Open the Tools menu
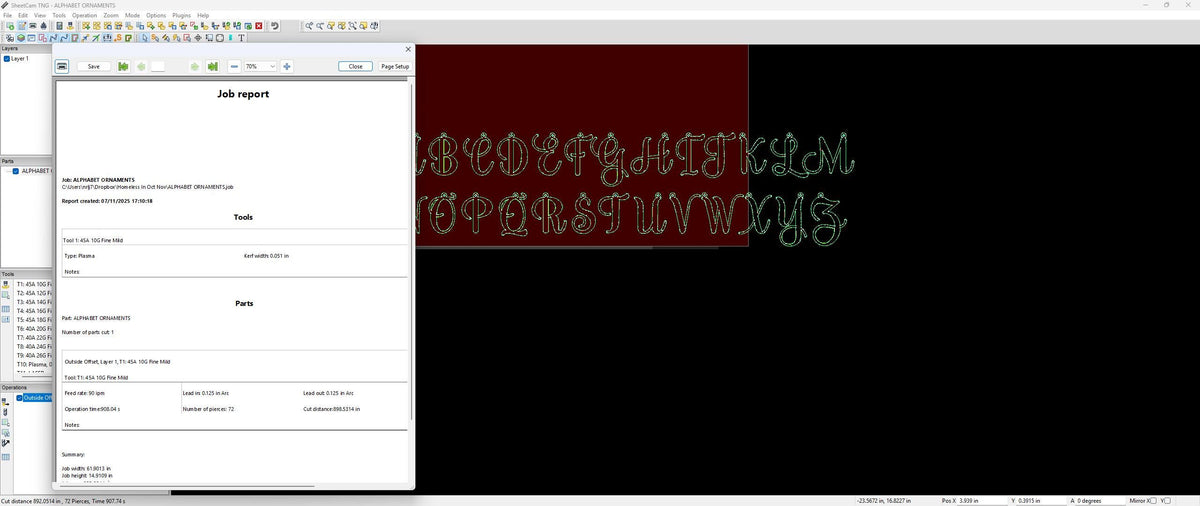Screen dimensions: 1200x506 click(59, 16)
